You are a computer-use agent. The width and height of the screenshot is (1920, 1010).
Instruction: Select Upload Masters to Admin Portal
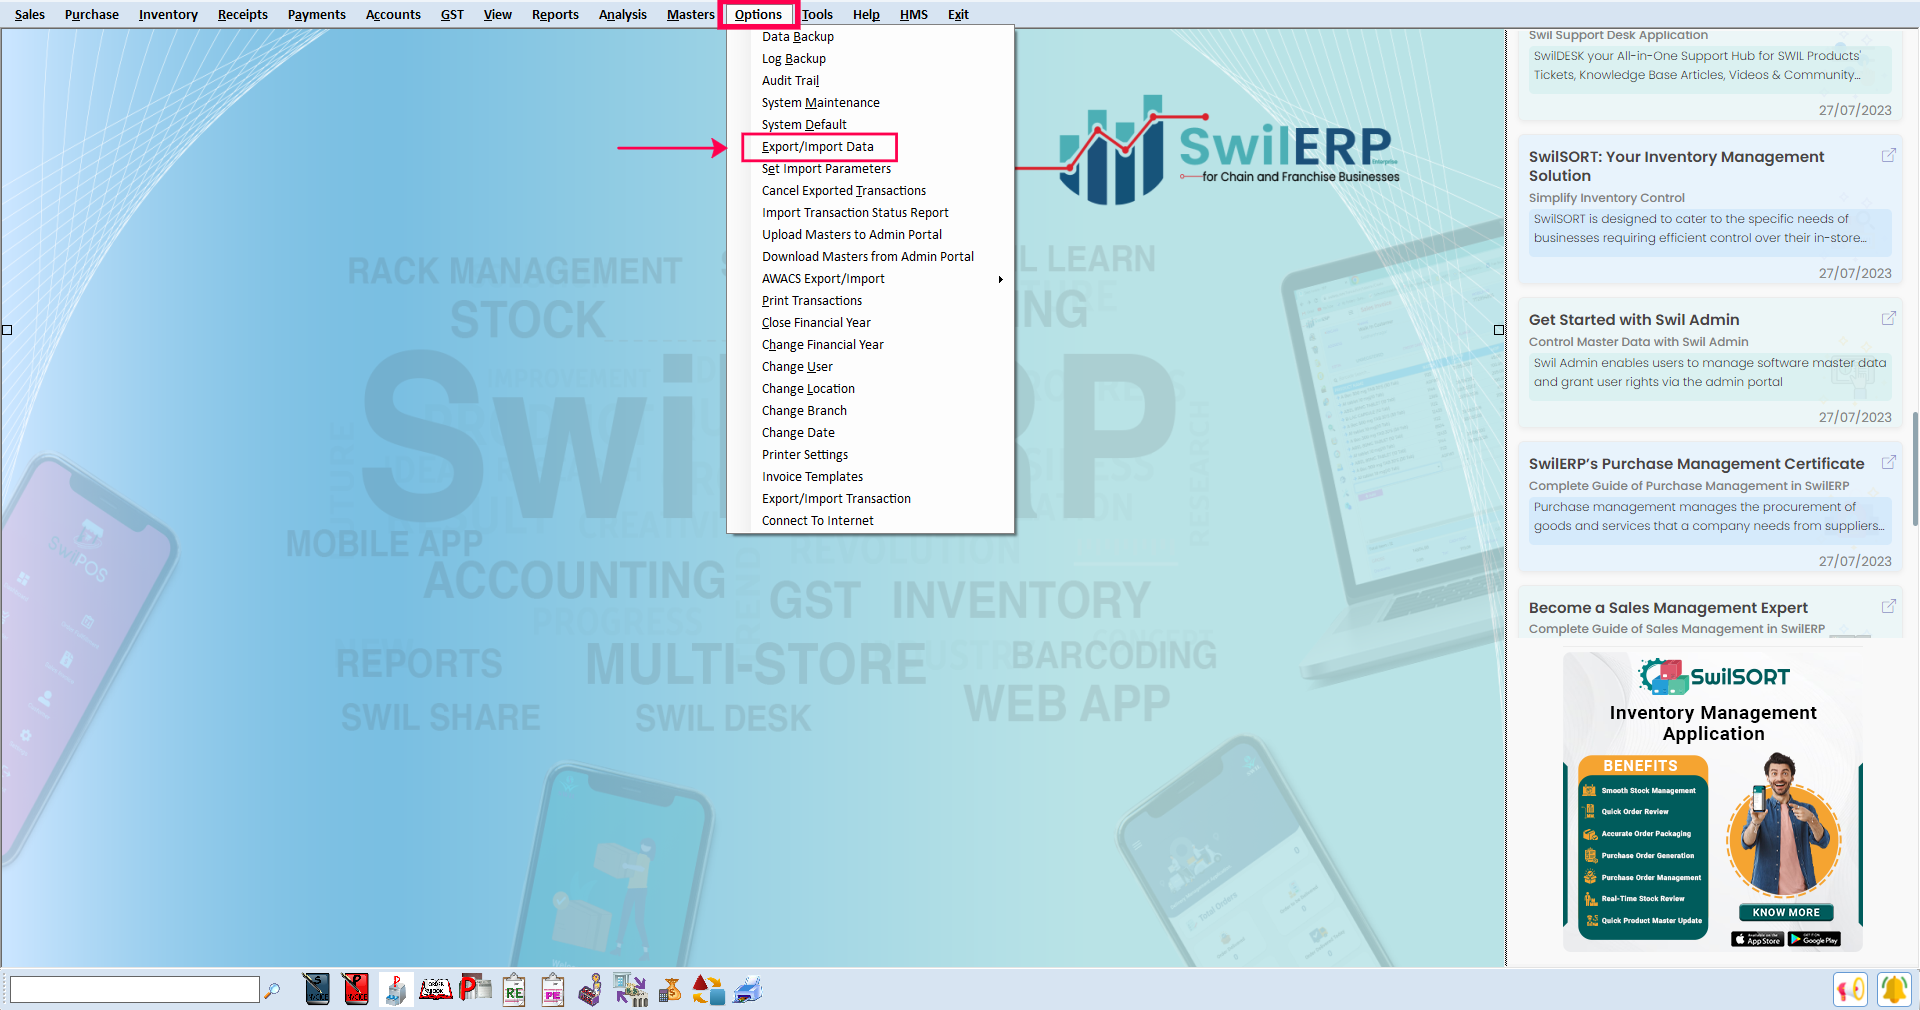coord(852,235)
